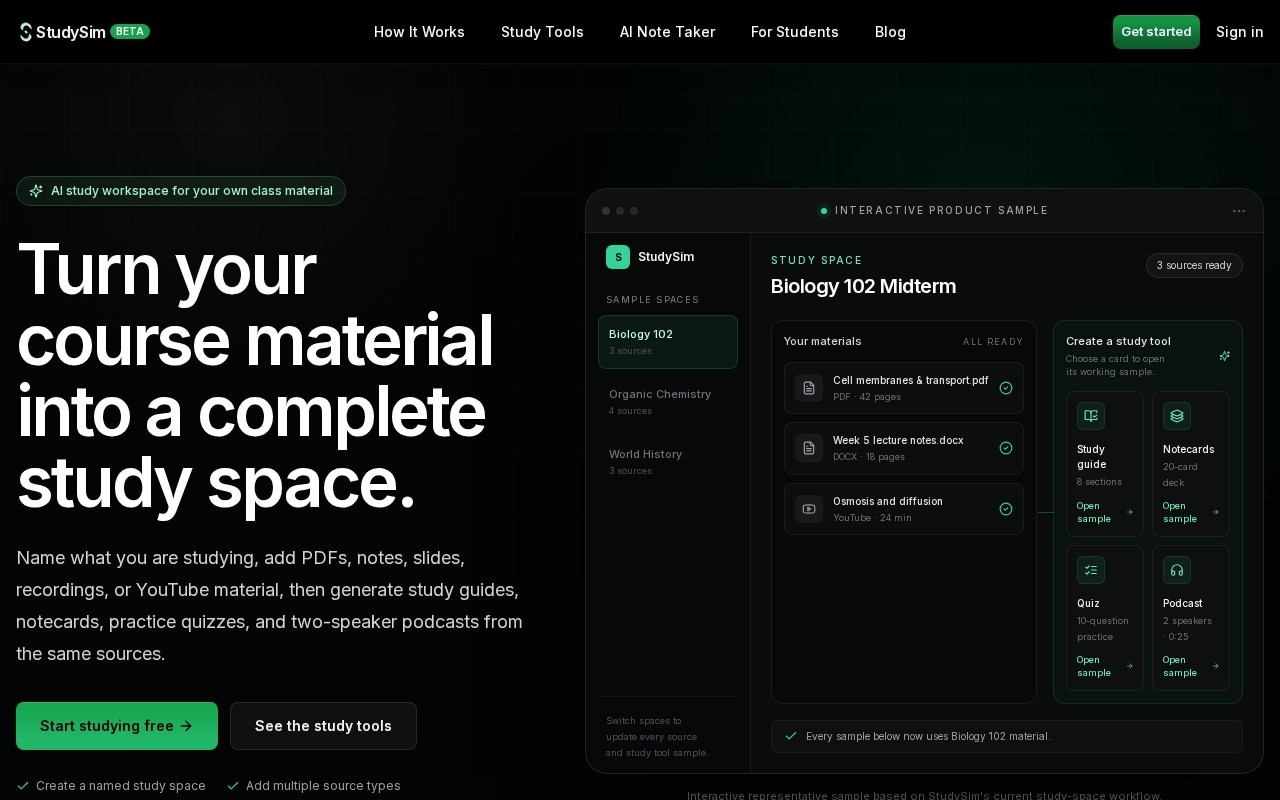Click the See the study tools button
Image resolution: width=1280 pixels, height=800 pixels.
(323, 726)
